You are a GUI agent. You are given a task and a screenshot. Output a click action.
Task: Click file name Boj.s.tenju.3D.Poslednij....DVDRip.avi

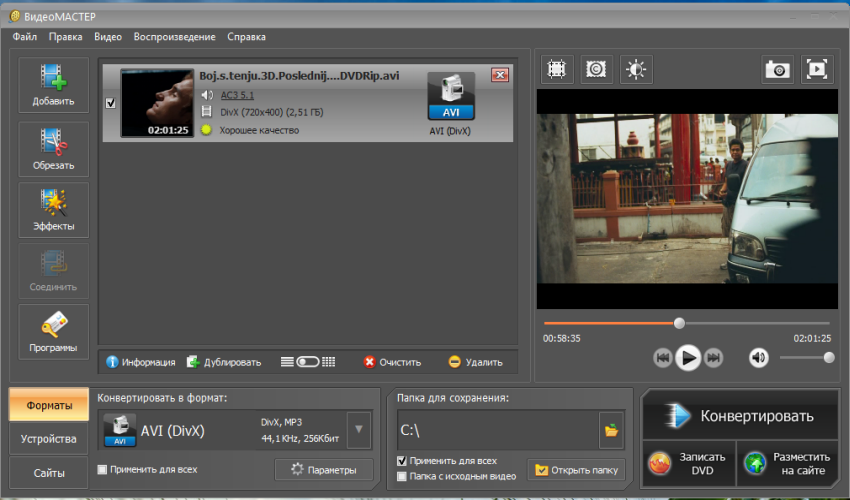299,76
